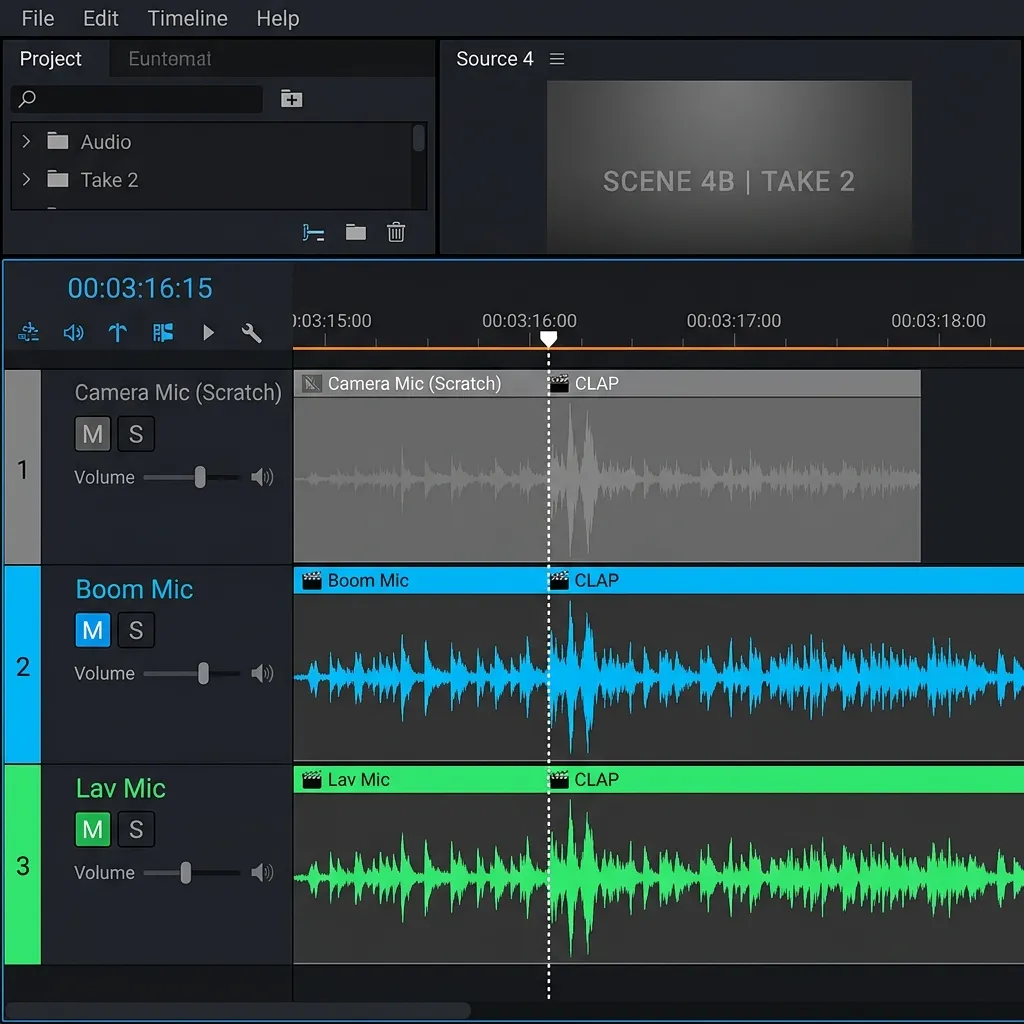Switch to the Project tab
This screenshot has width=1024, height=1024.
click(x=51, y=59)
